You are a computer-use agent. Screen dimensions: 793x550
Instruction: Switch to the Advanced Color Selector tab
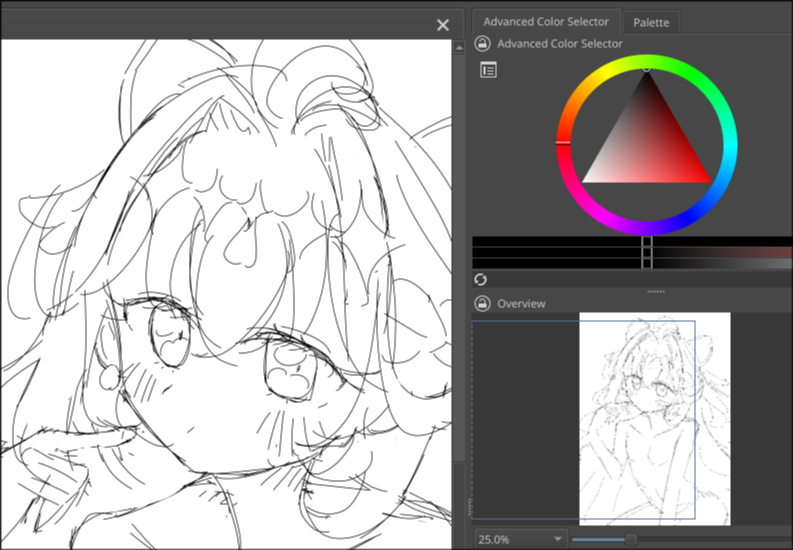click(x=546, y=22)
